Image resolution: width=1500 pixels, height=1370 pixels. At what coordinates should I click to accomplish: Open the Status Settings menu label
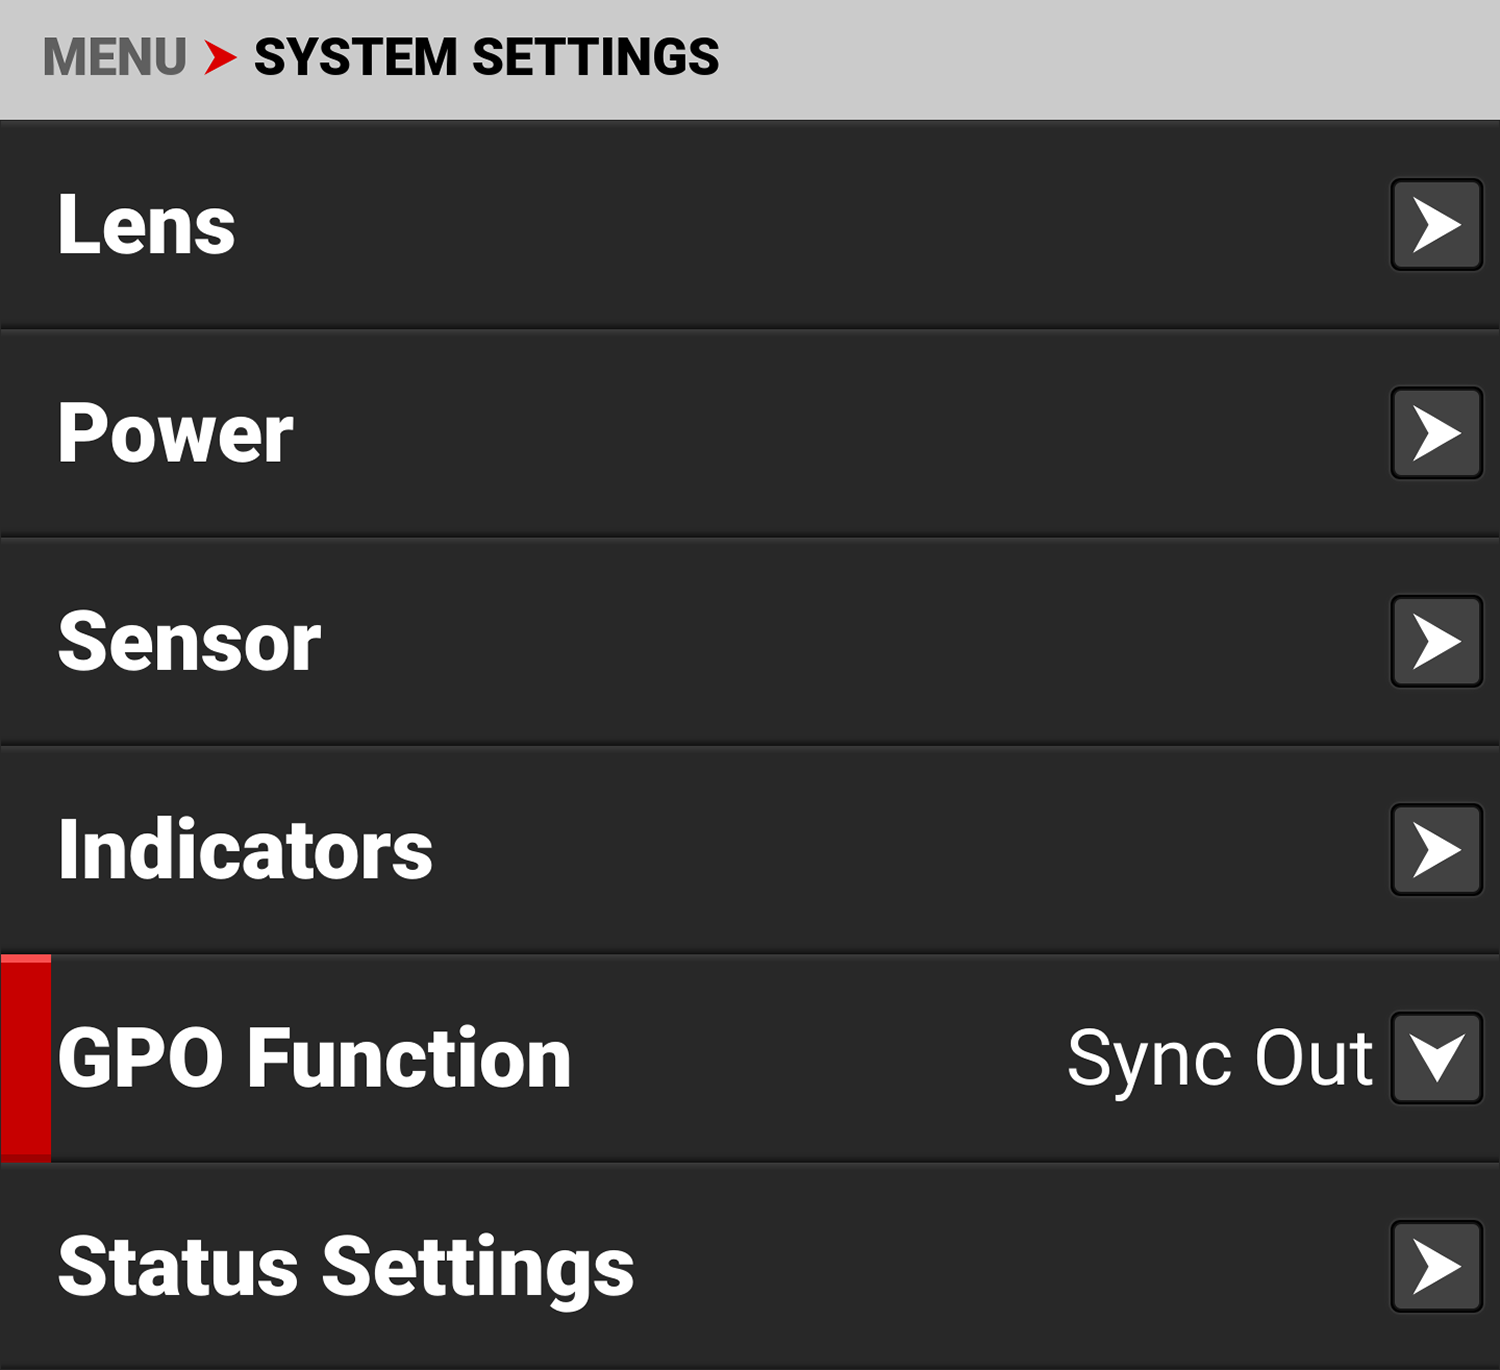[x=346, y=1266]
